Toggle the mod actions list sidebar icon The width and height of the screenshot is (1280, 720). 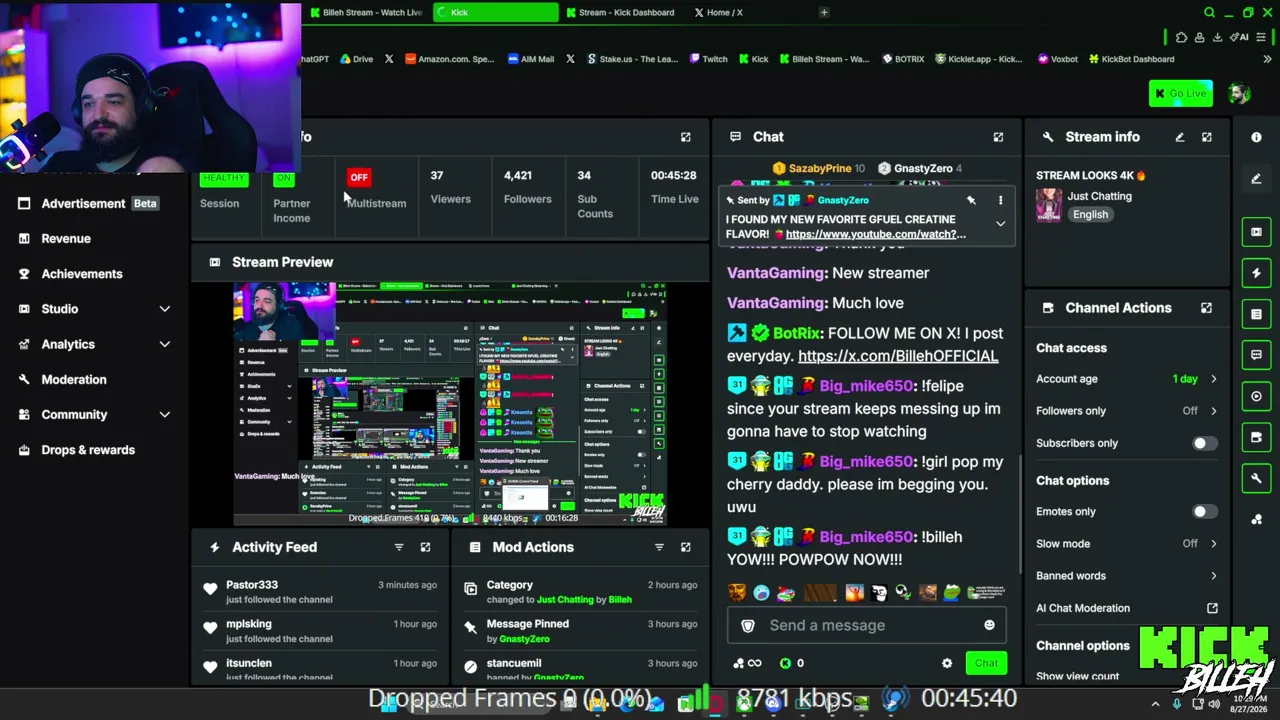pyautogui.click(x=1256, y=314)
